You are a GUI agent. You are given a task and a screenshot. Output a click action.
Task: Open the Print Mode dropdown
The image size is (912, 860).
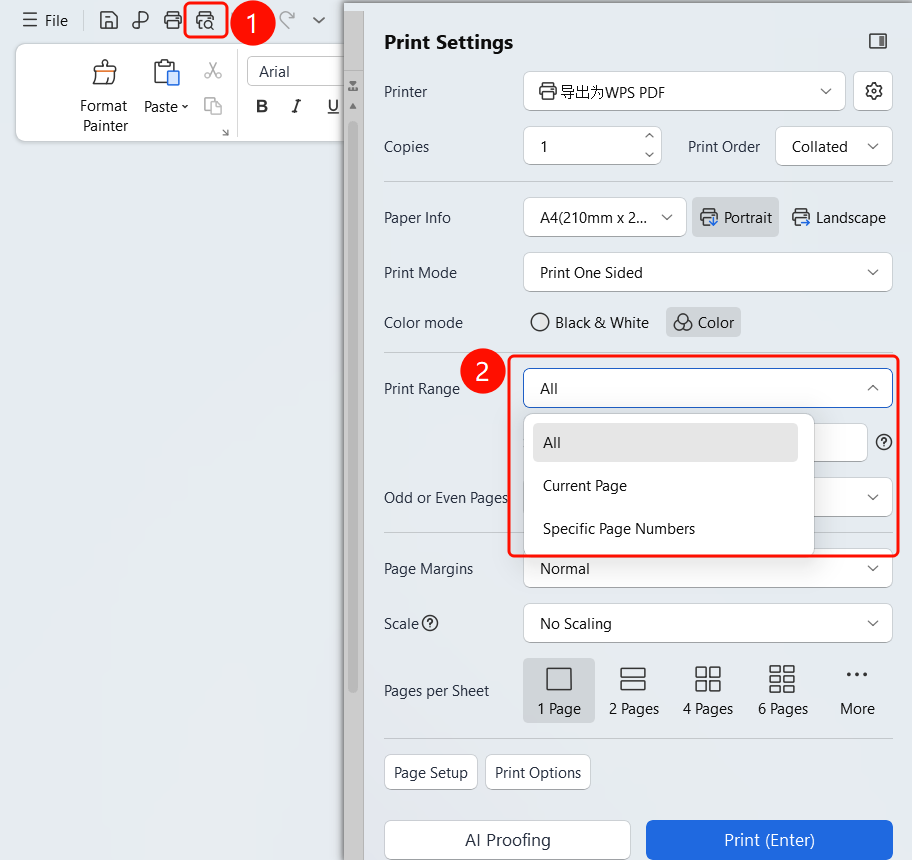tap(708, 272)
